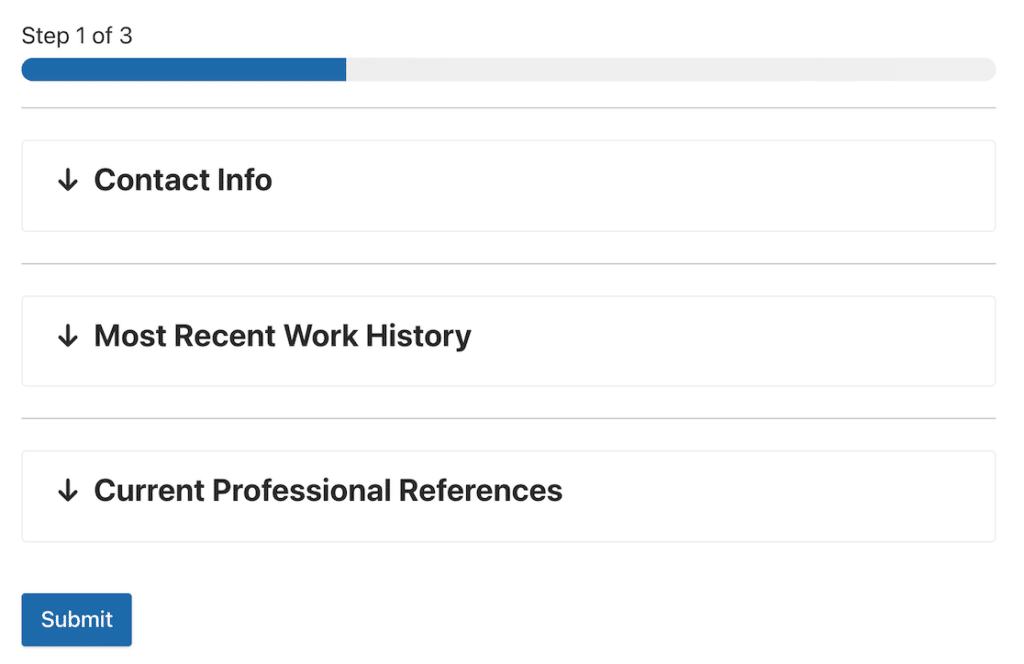
Task: Click the divider line above Contact Info
Action: click(508, 107)
